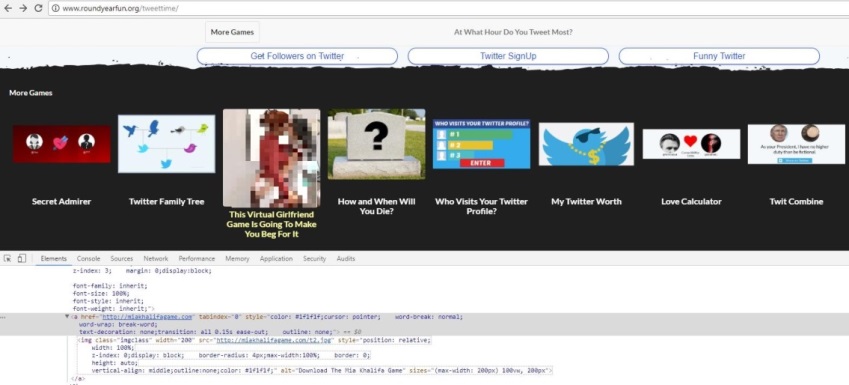Open the More Games button
Image resolution: width=849 pixels, height=385 pixels.
[x=232, y=32]
